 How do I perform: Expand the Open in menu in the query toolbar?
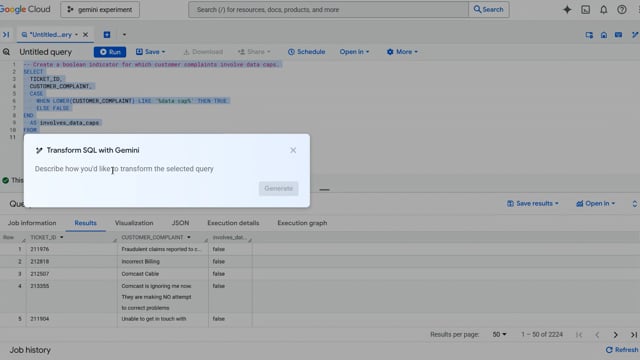click(x=354, y=52)
